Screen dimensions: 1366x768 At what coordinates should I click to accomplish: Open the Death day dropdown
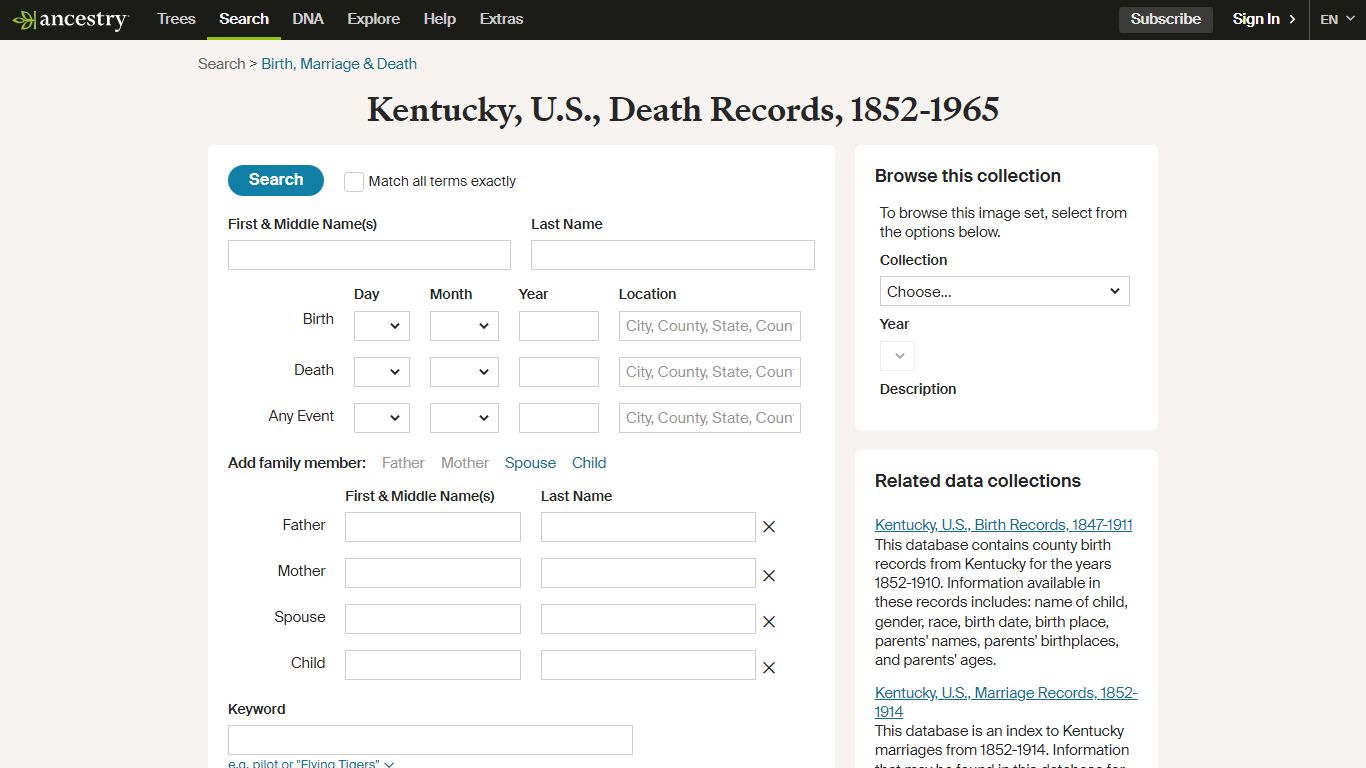tap(382, 372)
